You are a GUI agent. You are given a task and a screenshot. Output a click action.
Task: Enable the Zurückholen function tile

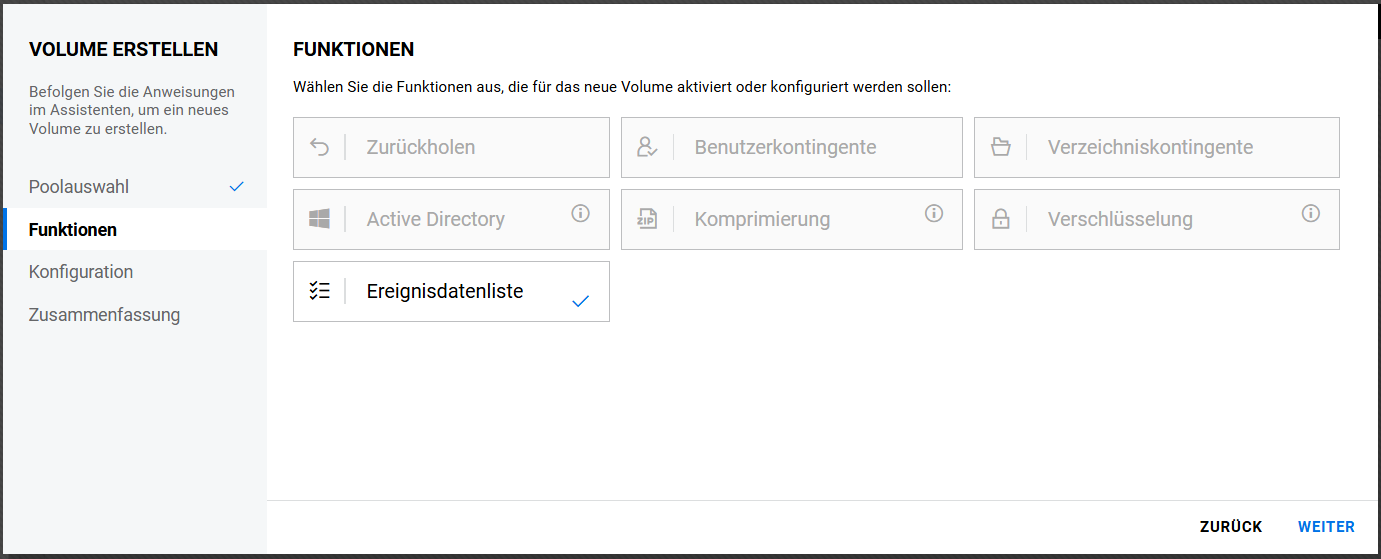(450, 147)
